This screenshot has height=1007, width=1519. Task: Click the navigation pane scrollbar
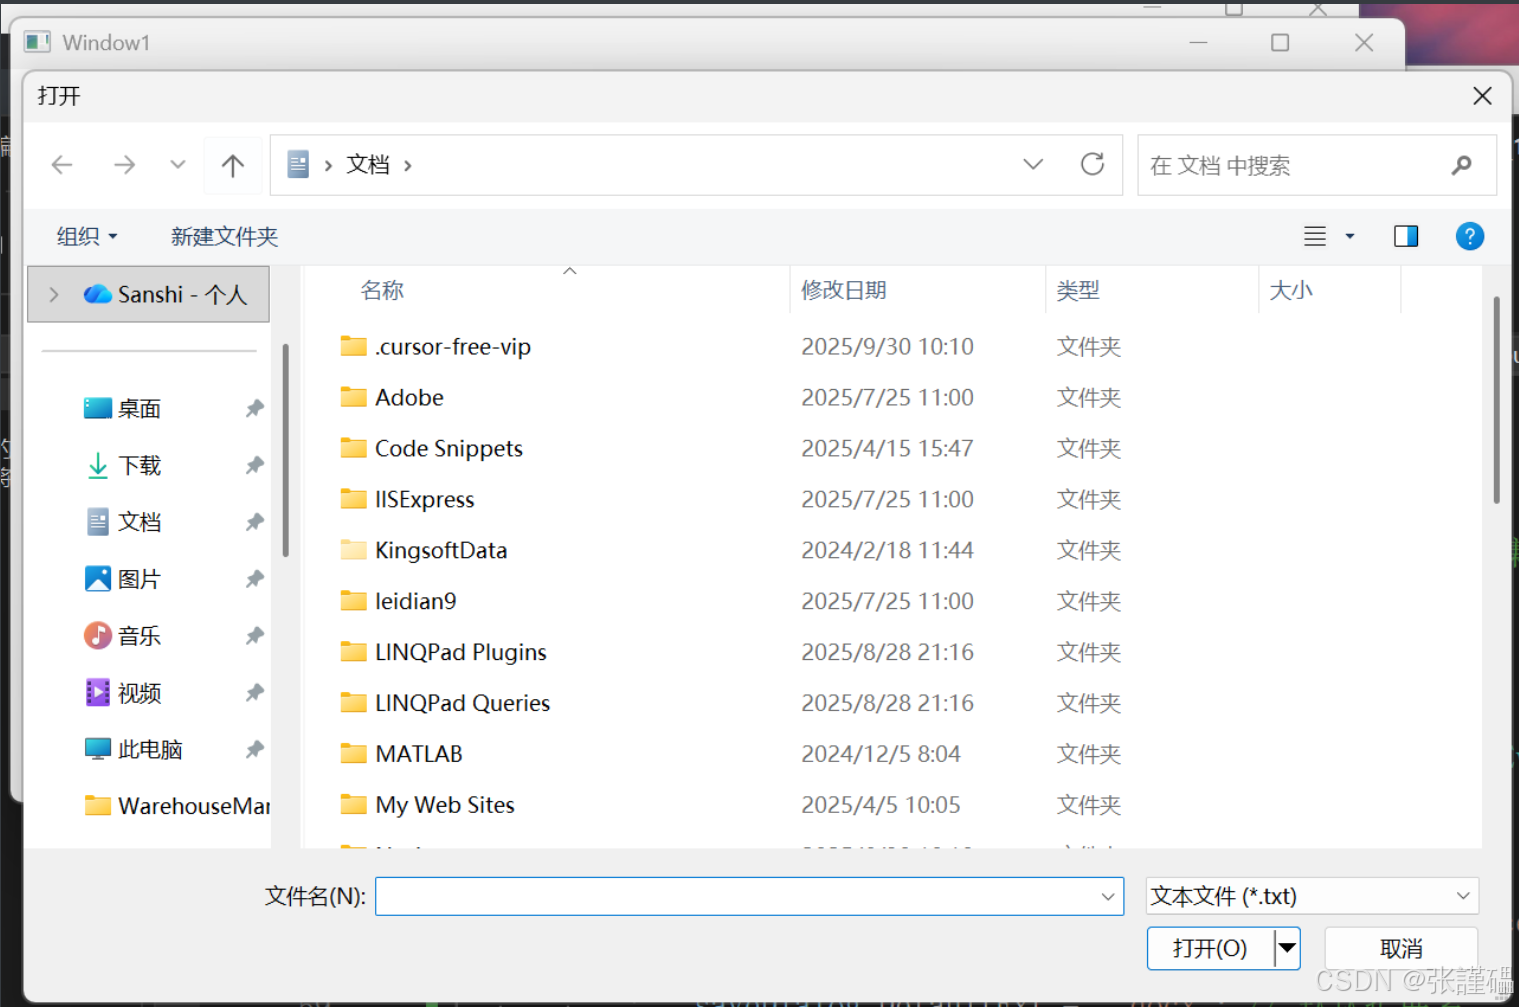coord(285,450)
